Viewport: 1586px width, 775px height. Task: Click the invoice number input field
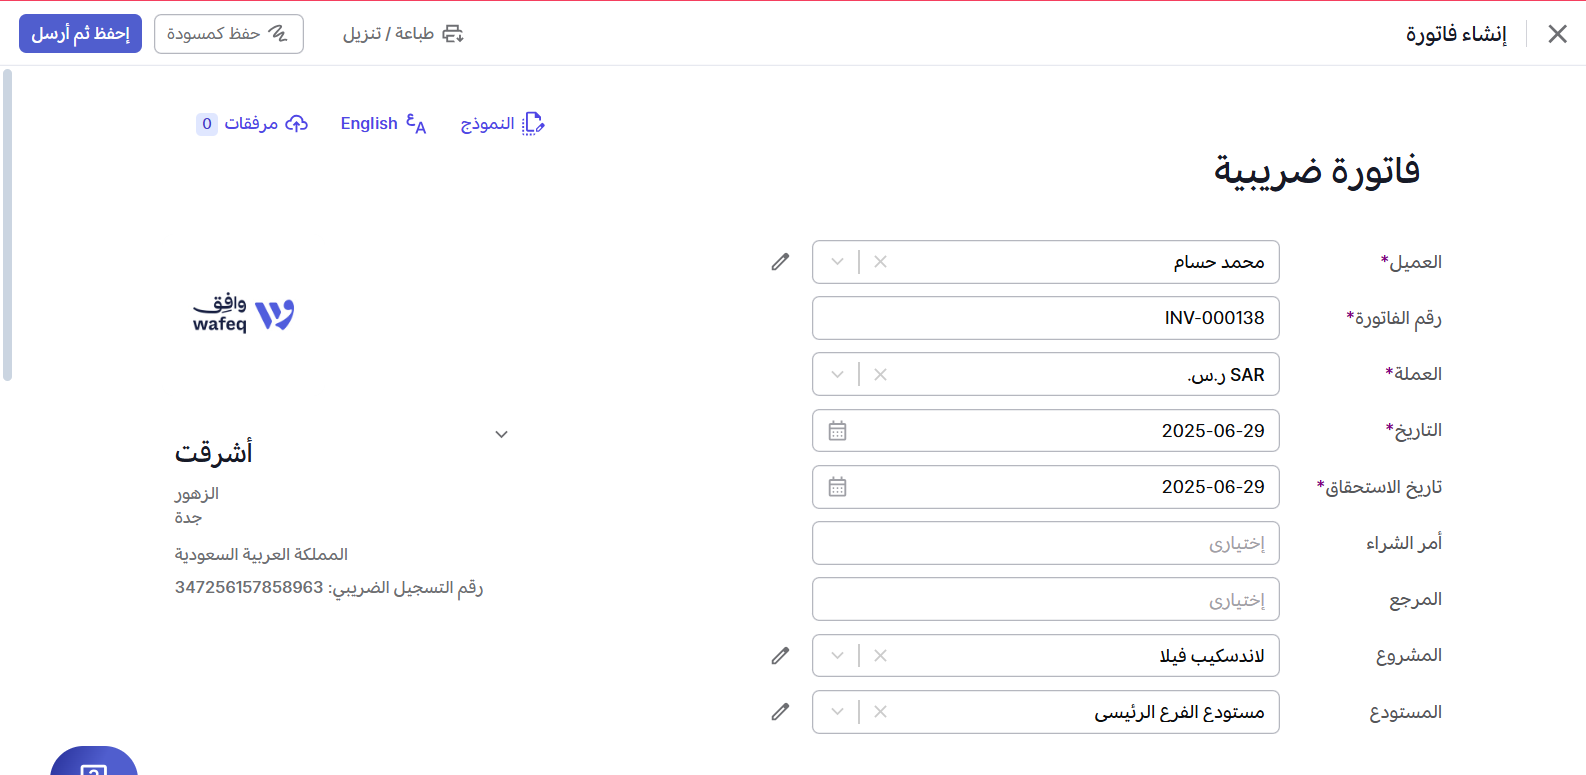(x=1045, y=318)
